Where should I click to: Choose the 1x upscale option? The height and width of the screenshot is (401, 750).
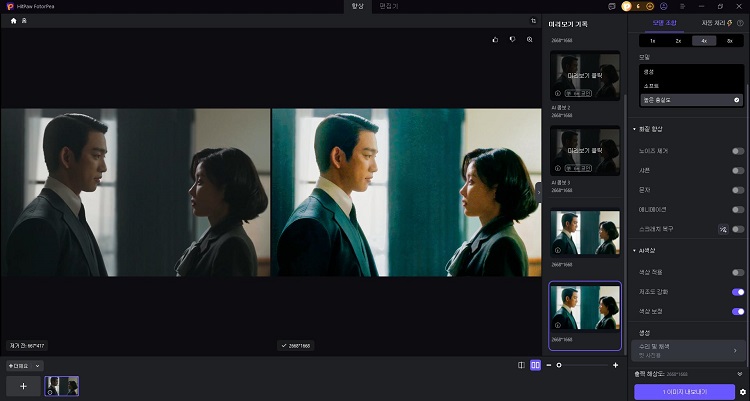pyautogui.click(x=652, y=41)
